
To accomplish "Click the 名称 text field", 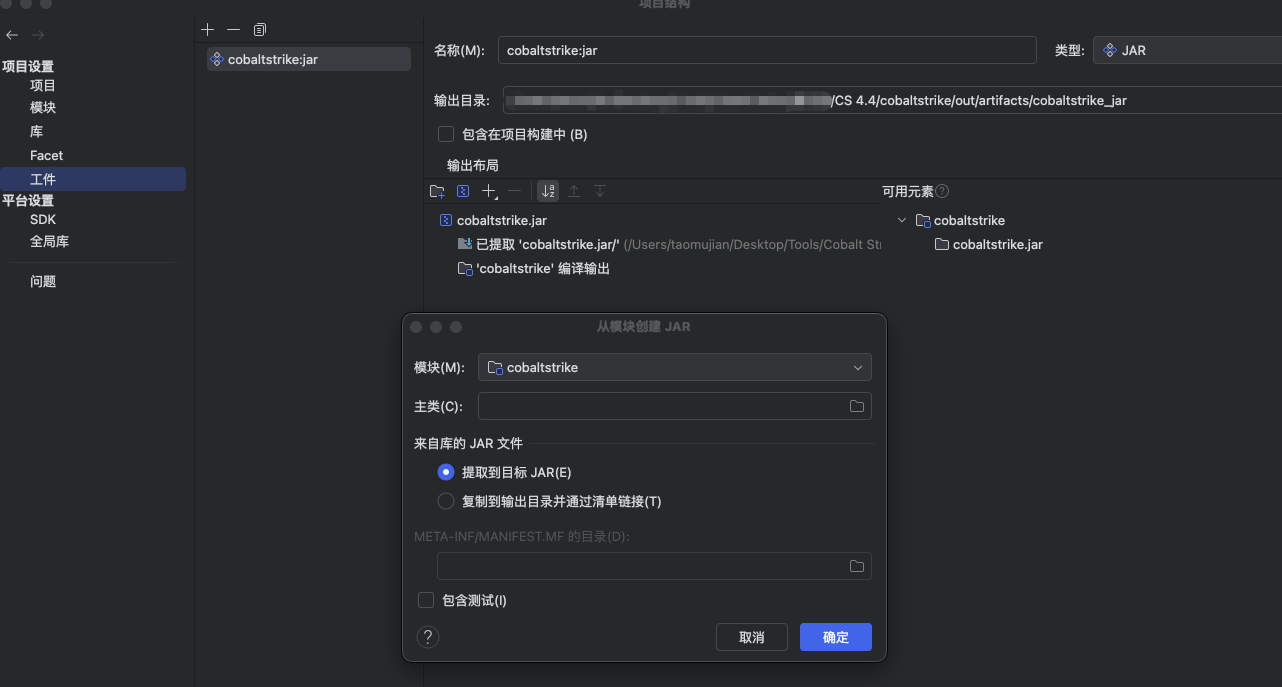I will (766, 50).
